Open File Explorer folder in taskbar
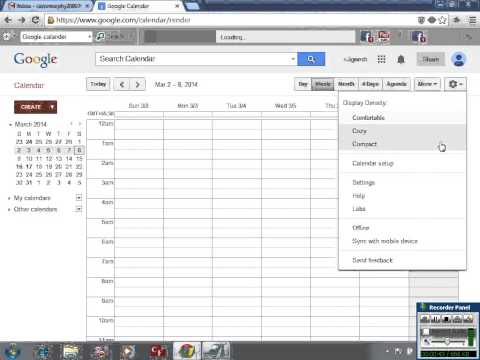 coord(71,351)
